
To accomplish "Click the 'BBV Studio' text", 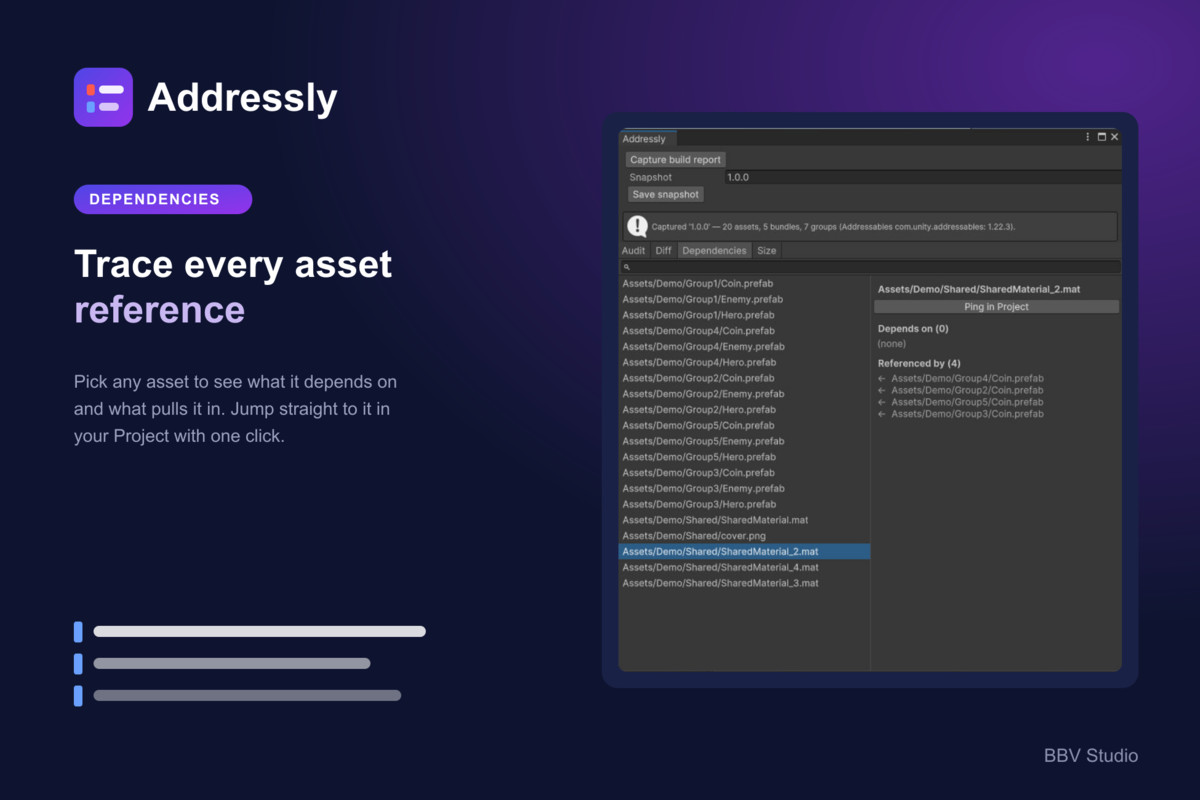I will (x=1091, y=756).
